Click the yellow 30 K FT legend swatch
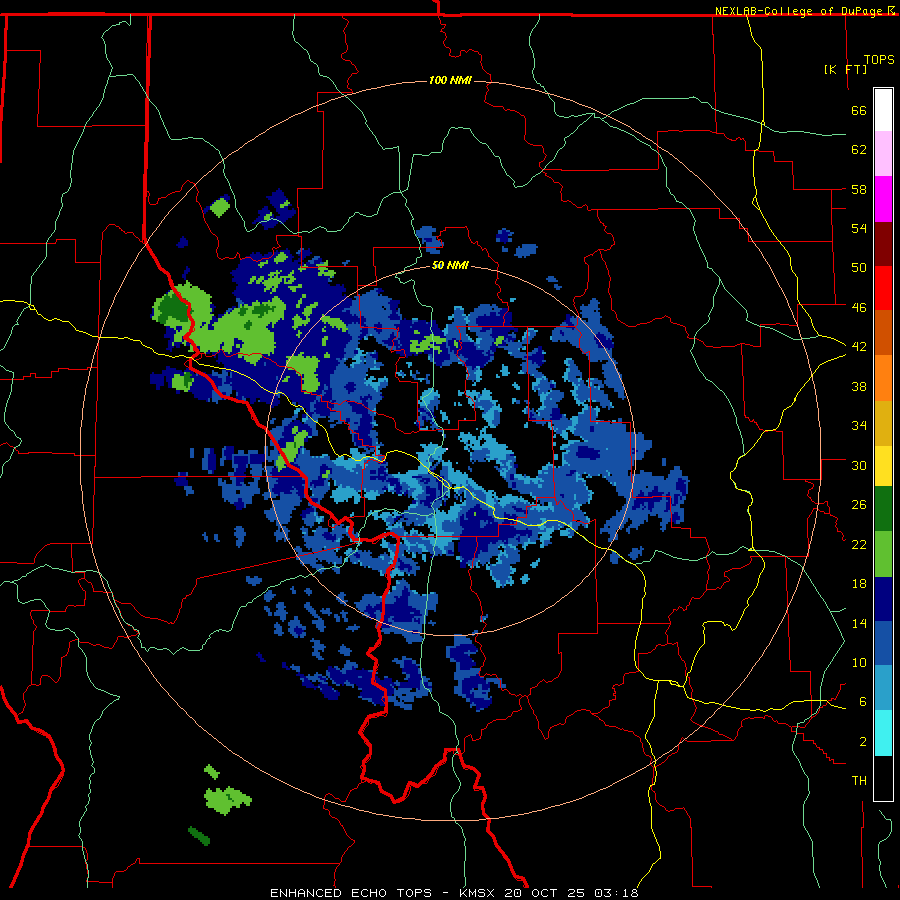This screenshot has height=900, width=900. pyautogui.click(x=883, y=466)
